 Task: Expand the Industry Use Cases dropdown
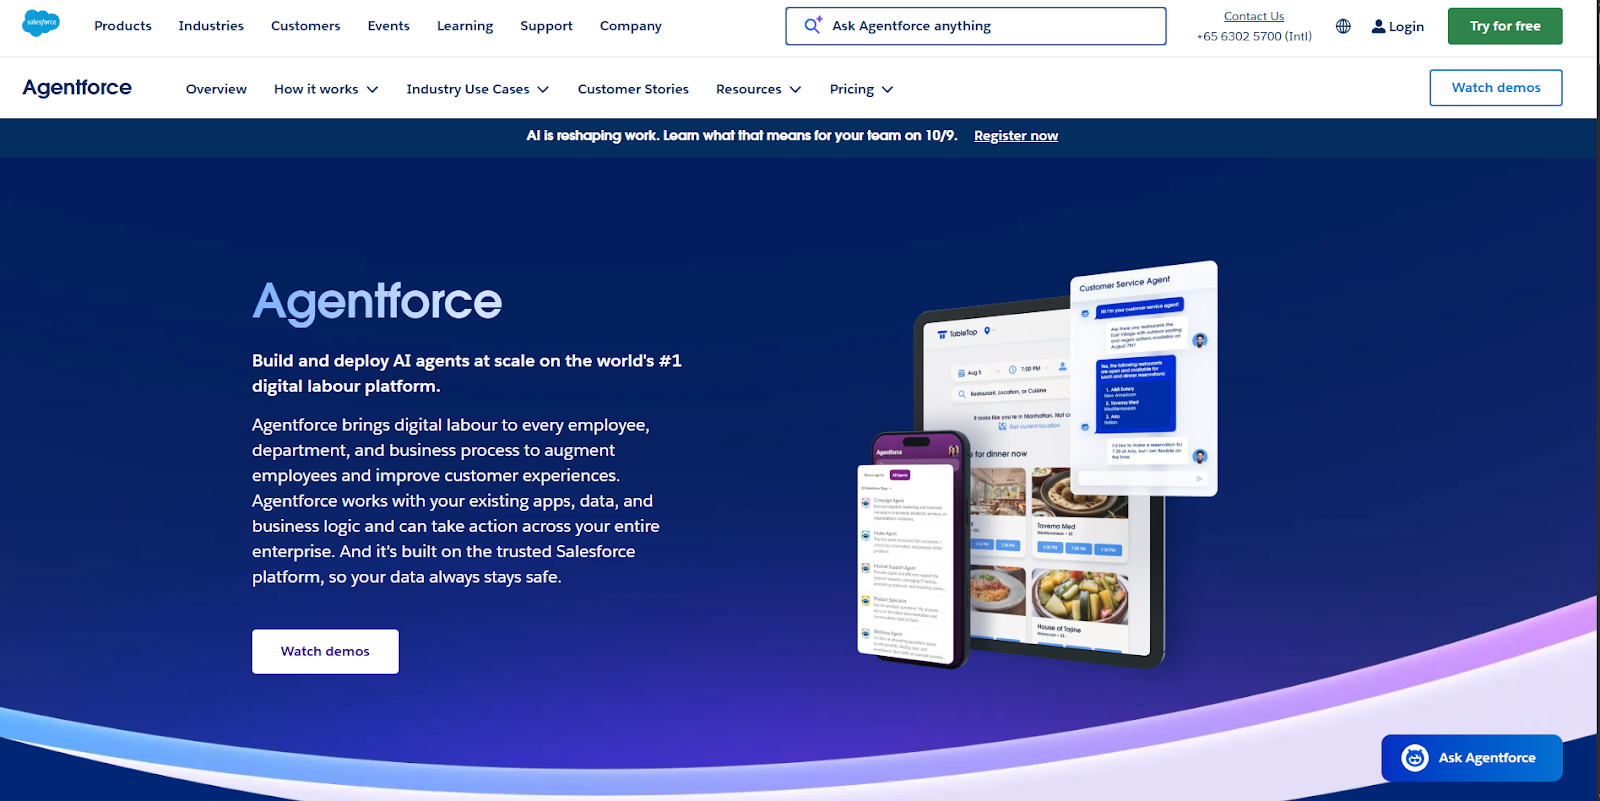(478, 89)
